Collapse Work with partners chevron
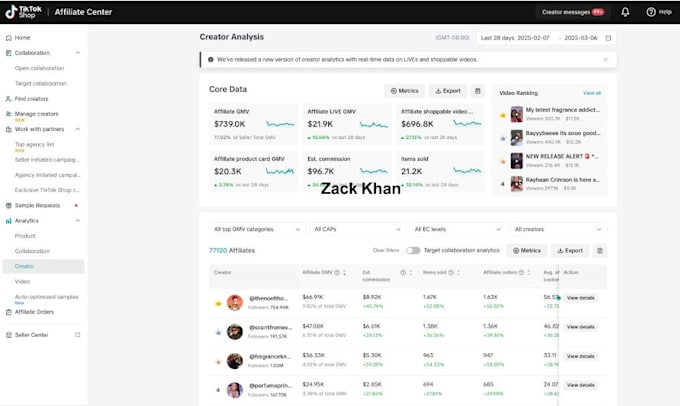 click(78, 129)
